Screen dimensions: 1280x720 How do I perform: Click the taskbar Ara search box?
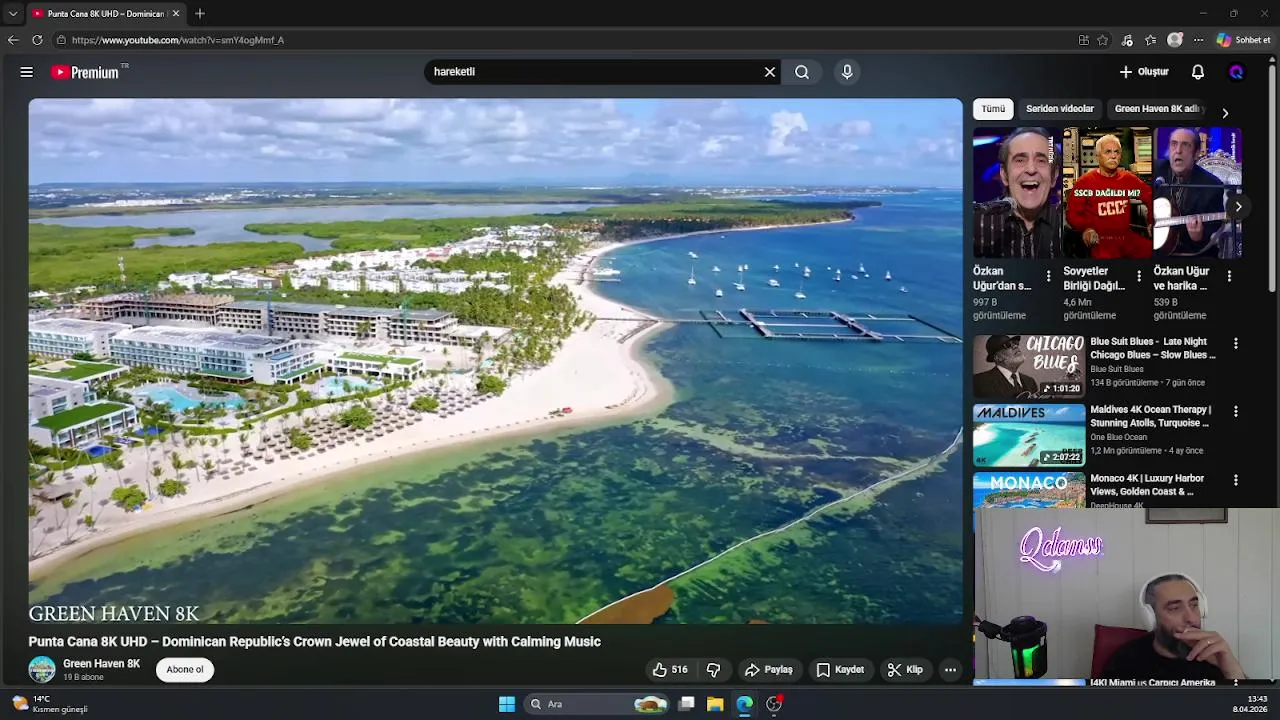[596, 704]
